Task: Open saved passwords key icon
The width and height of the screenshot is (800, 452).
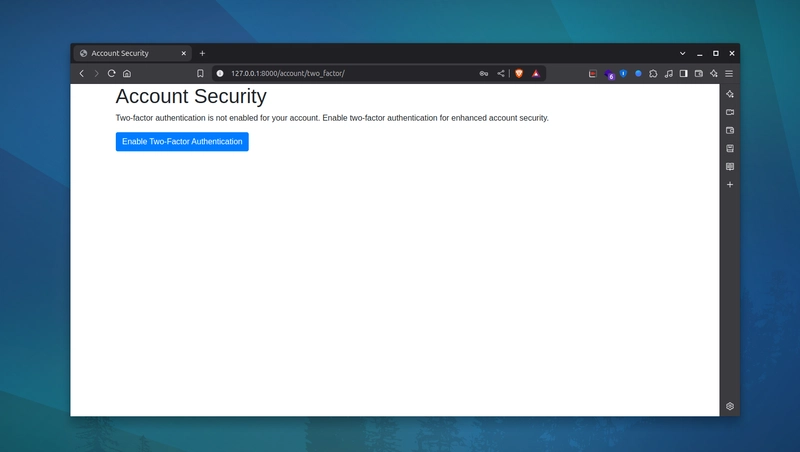Action: click(484, 73)
